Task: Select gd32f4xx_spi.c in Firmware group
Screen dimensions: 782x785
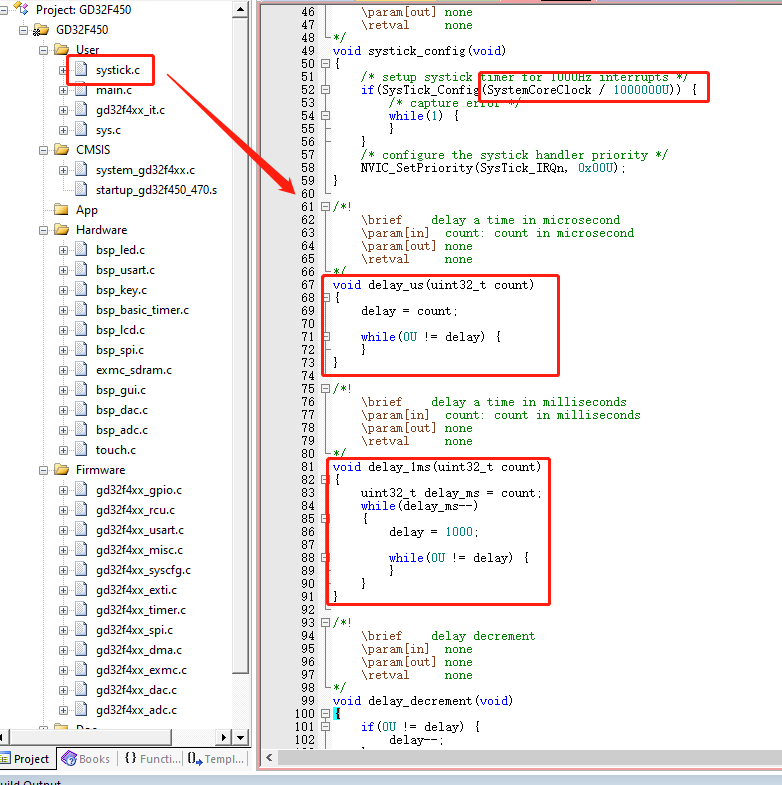Action: click(134, 630)
